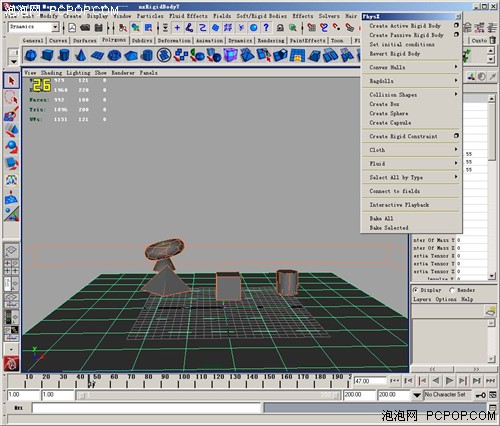Choose the Soft Modification tool
The height and width of the screenshot is (426, 500).
pos(11,197)
